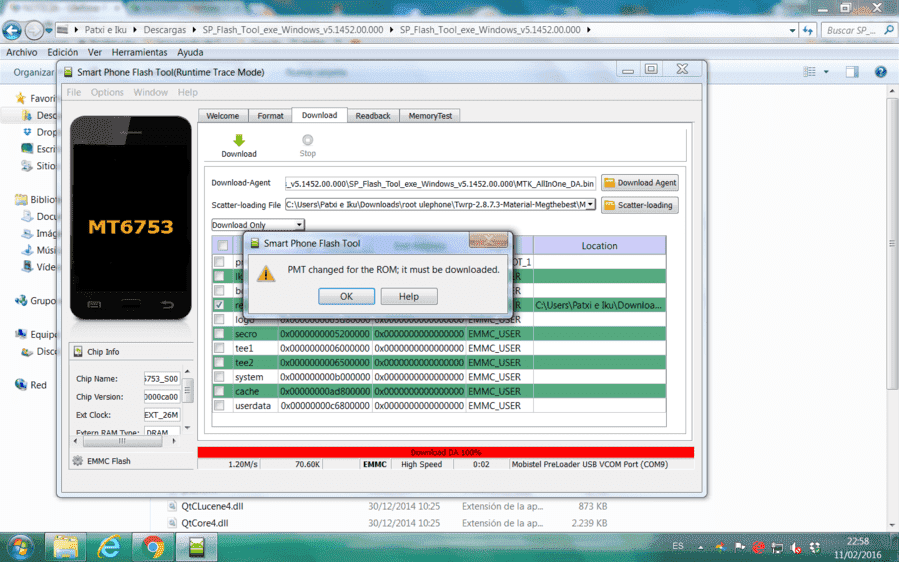Image resolution: width=899 pixels, height=562 pixels.
Task: Toggle the userdata partition checkbox
Action: pyautogui.click(x=219, y=405)
